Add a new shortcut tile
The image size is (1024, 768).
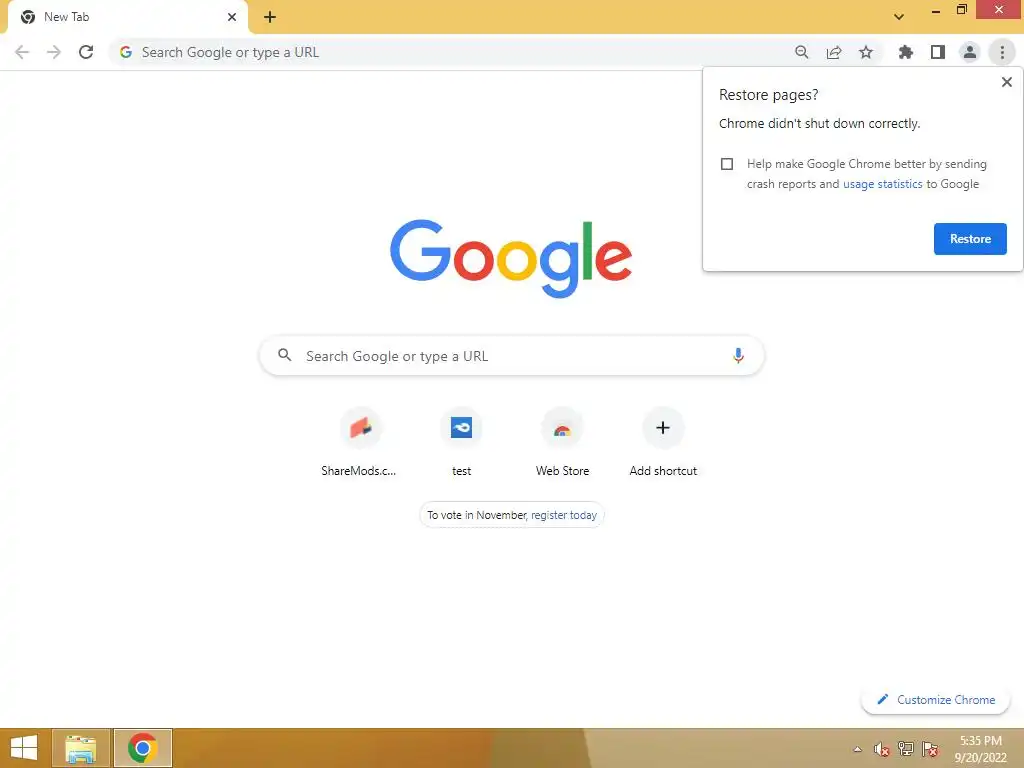tap(663, 442)
